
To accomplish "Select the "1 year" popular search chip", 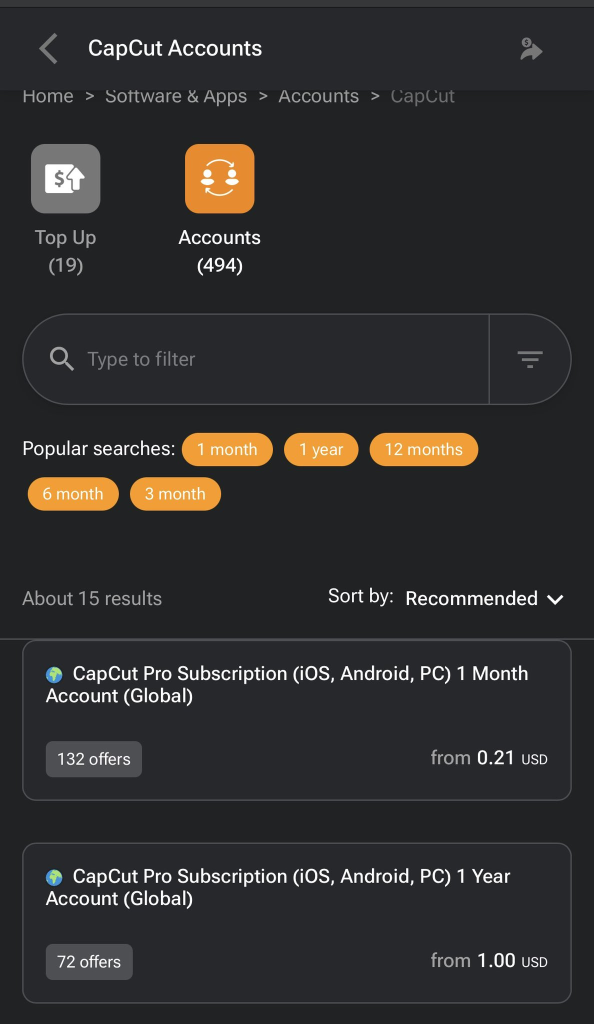I will [321, 449].
